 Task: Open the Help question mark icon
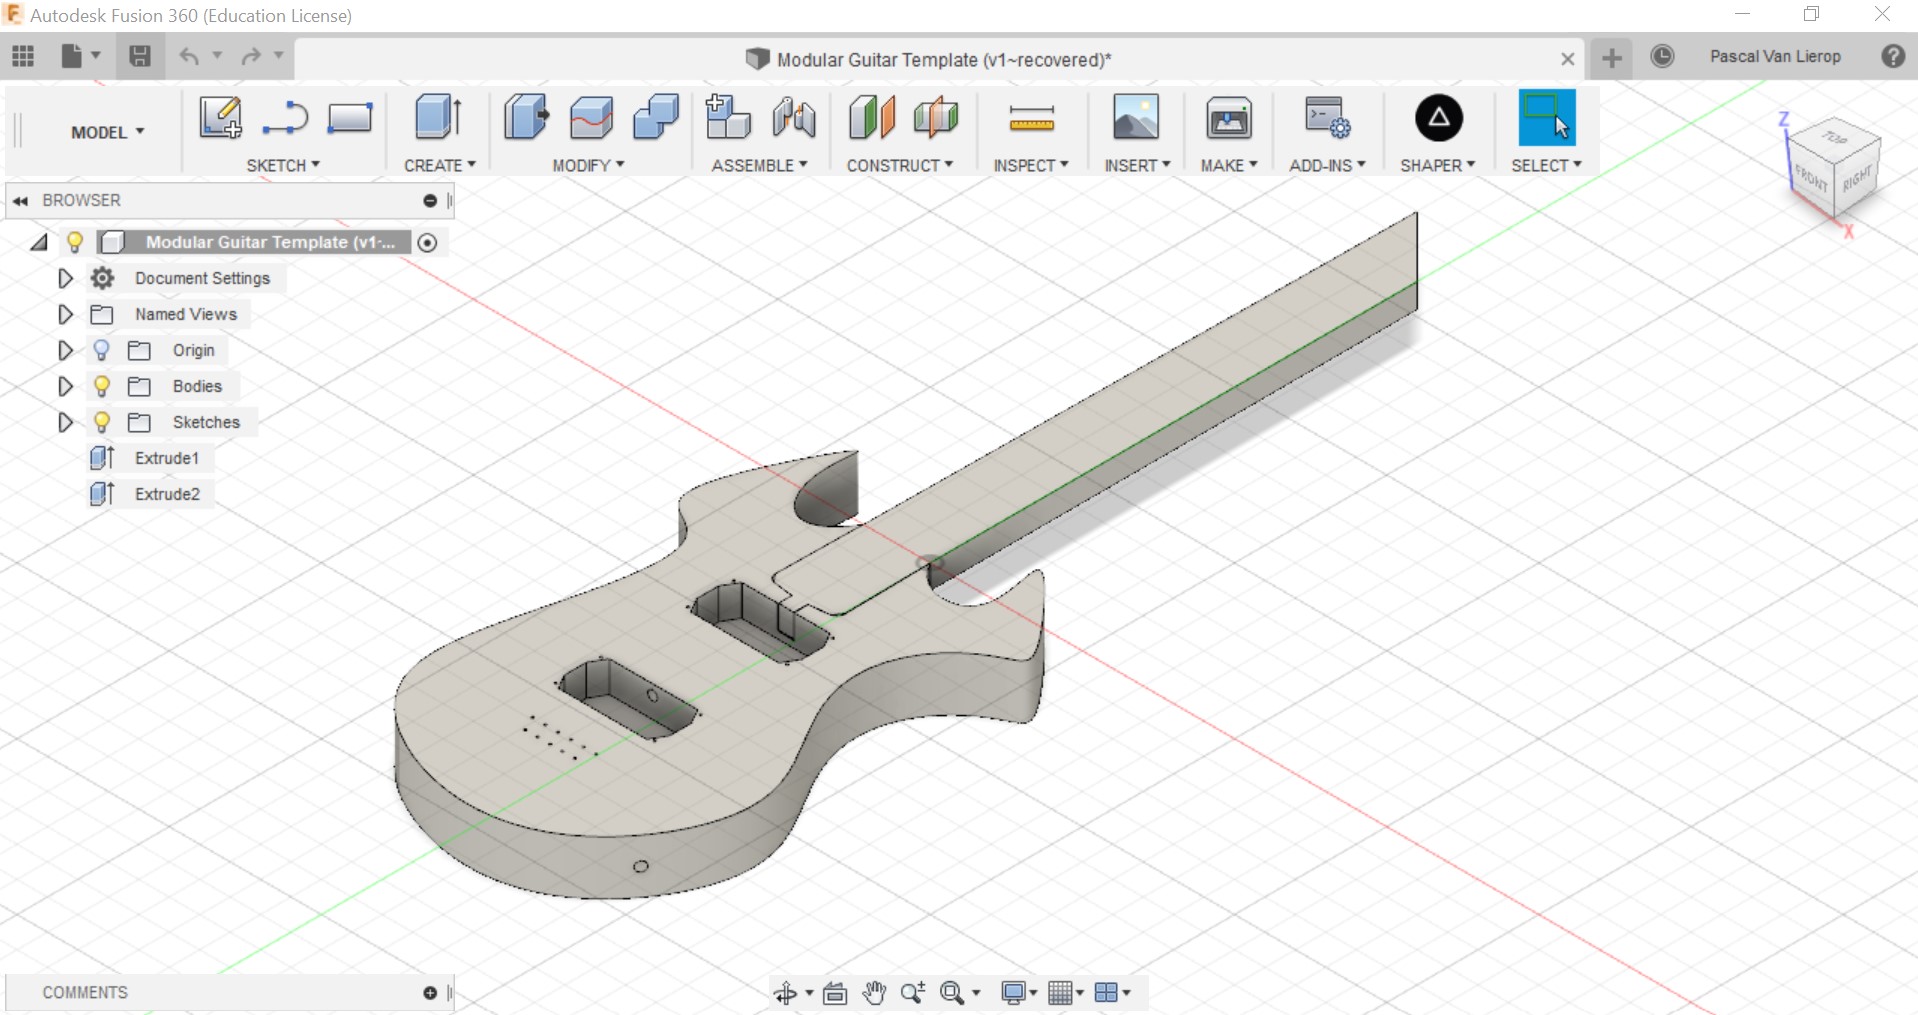coord(1893,56)
